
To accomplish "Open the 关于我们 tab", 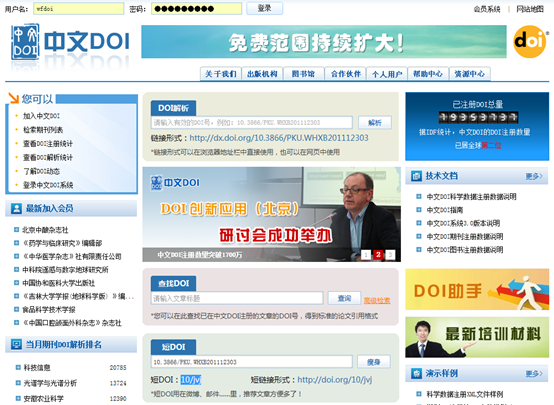I will coord(220,74).
